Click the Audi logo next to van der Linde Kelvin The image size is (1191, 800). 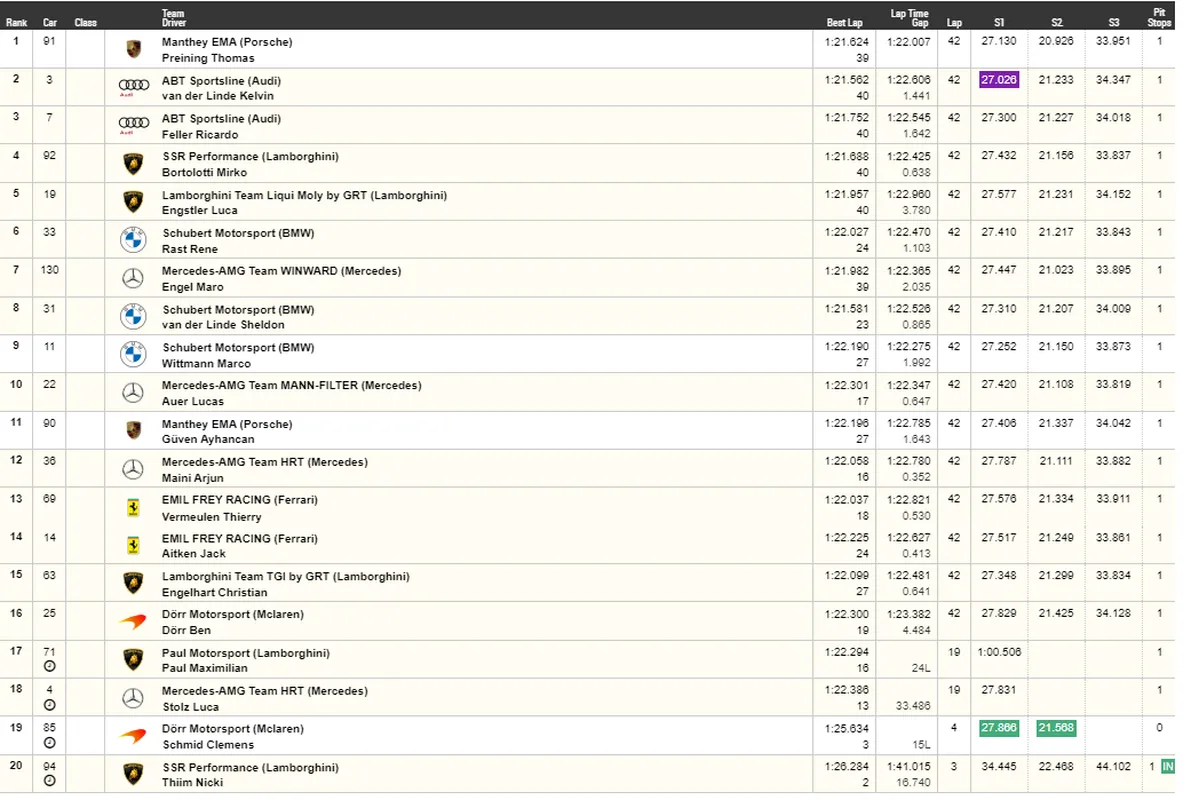click(133, 87)
